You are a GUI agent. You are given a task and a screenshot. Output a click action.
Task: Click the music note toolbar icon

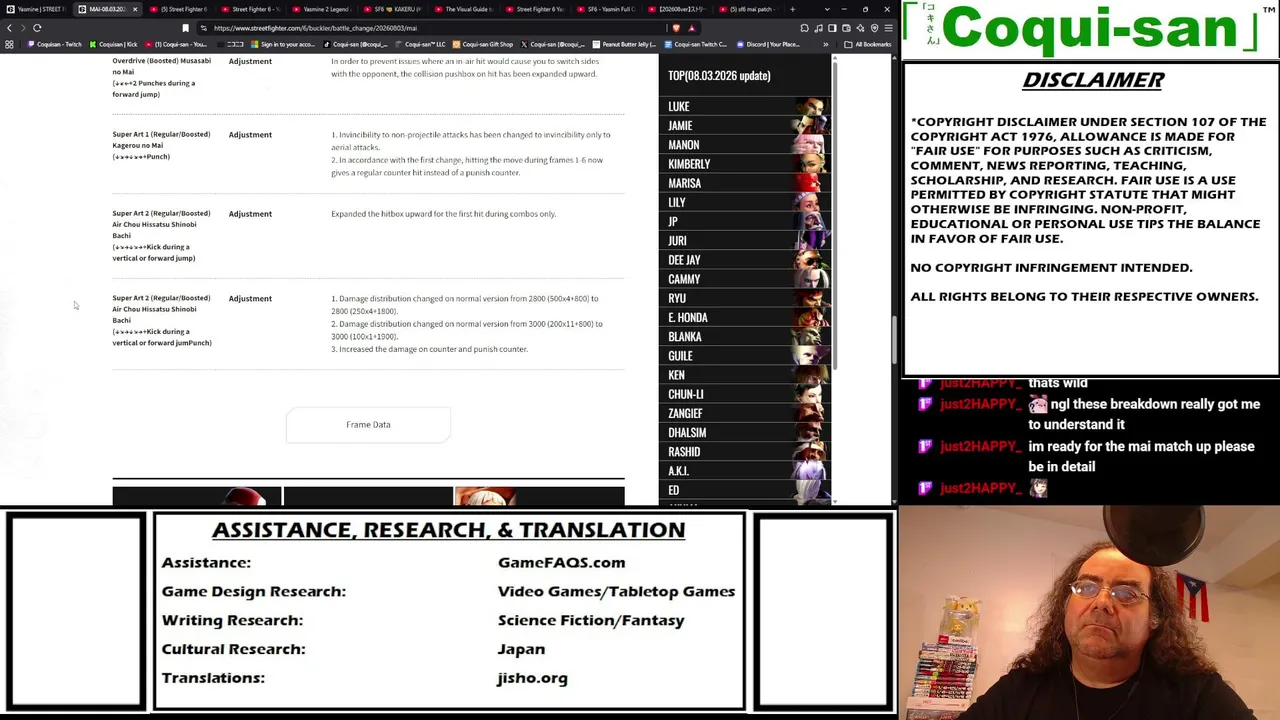819,28
